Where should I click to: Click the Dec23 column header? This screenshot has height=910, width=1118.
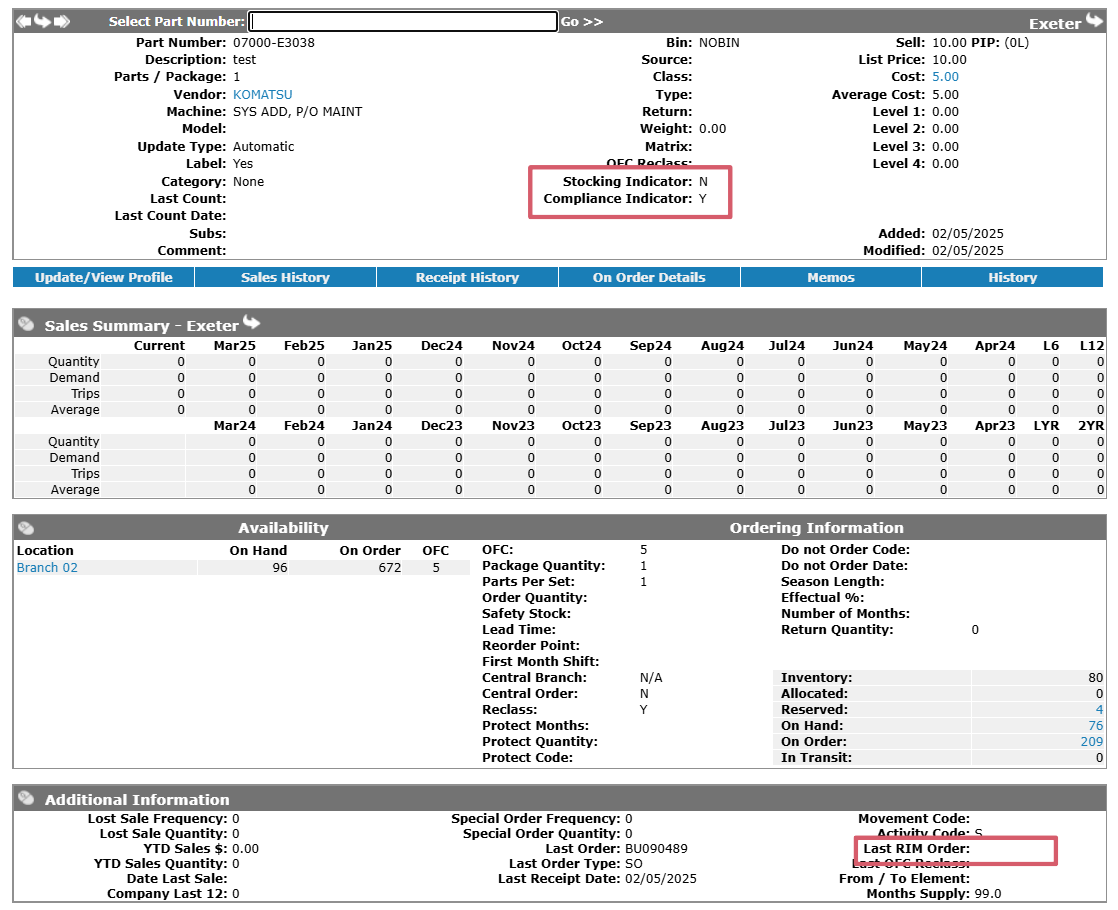click(441, 426)
